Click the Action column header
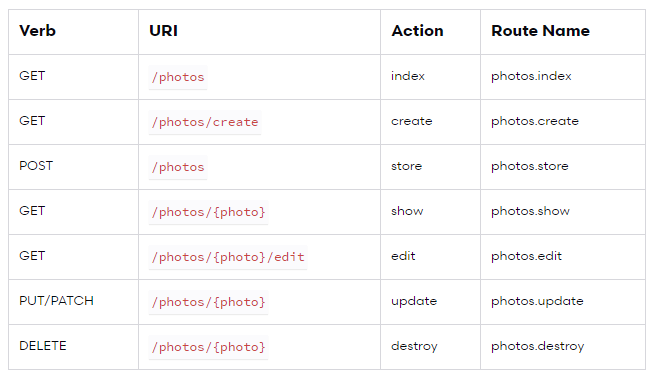The image size is (655, 378). [x=417, y=31]
